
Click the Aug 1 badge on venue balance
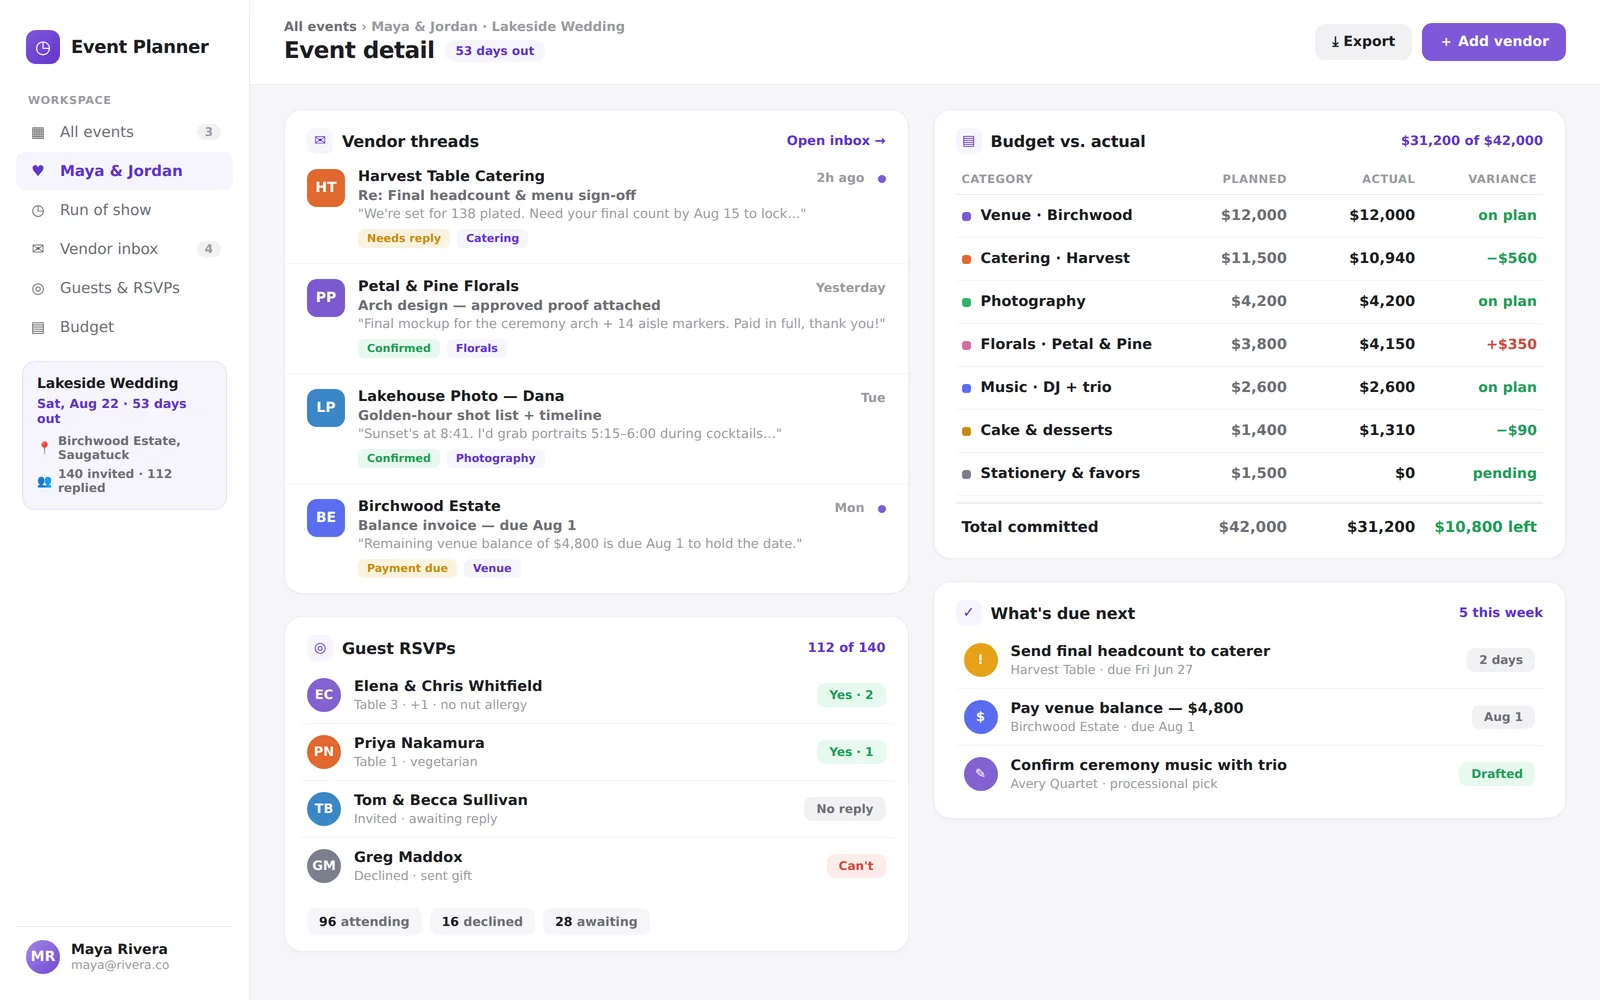[x=1503, y=717]
